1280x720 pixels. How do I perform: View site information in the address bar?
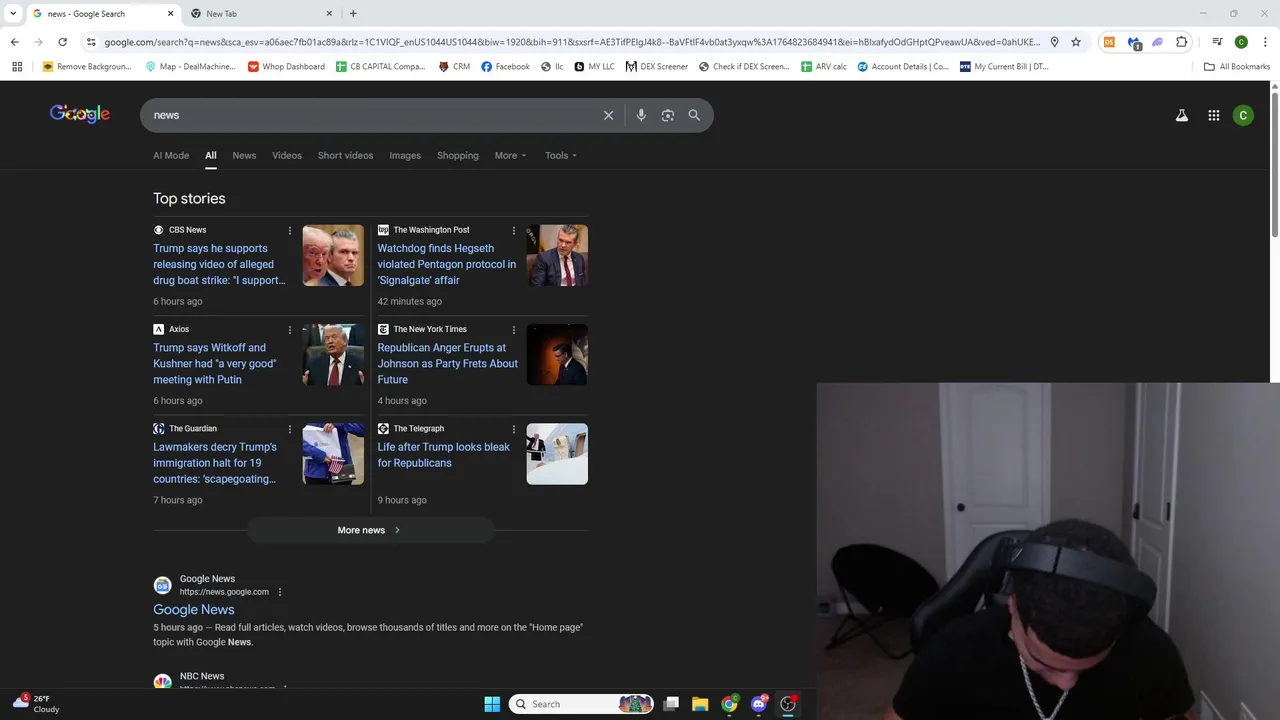[91, 42]
